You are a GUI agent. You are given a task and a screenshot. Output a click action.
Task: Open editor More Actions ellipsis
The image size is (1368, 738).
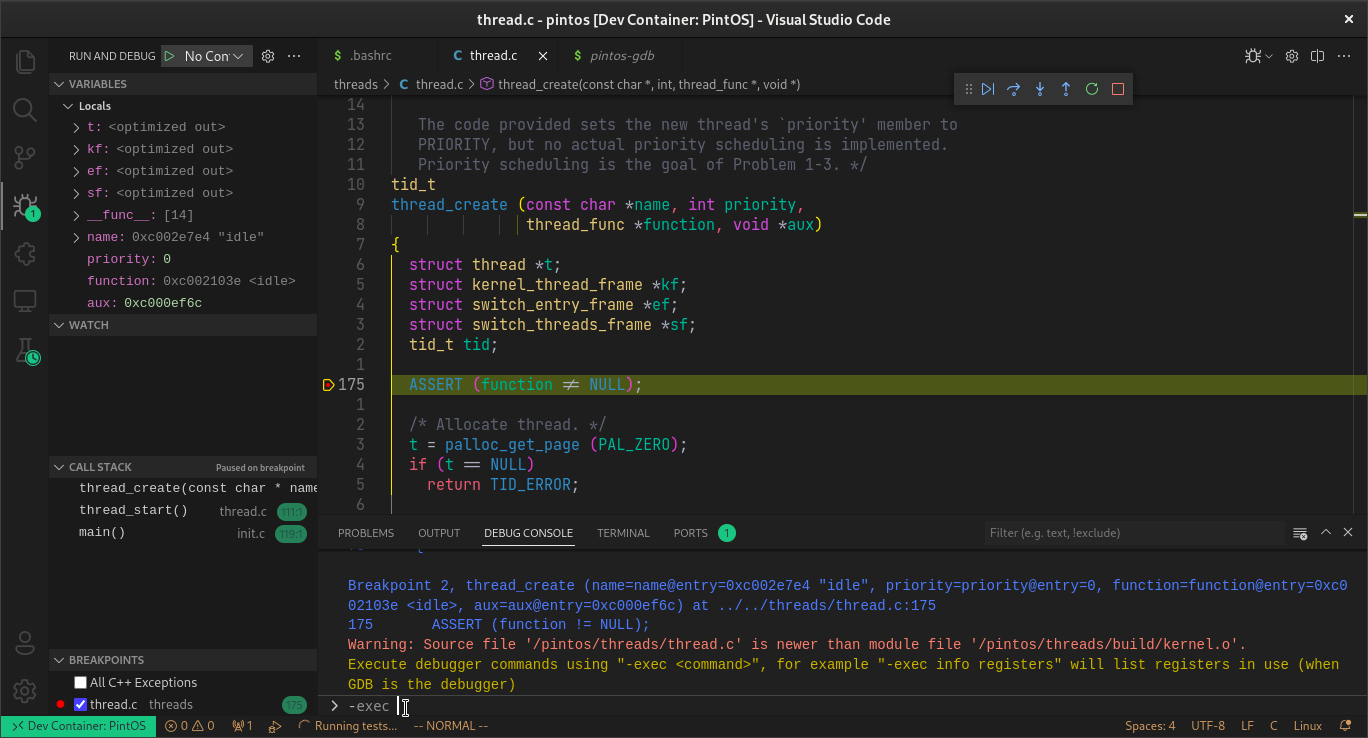pos(1344,56)
